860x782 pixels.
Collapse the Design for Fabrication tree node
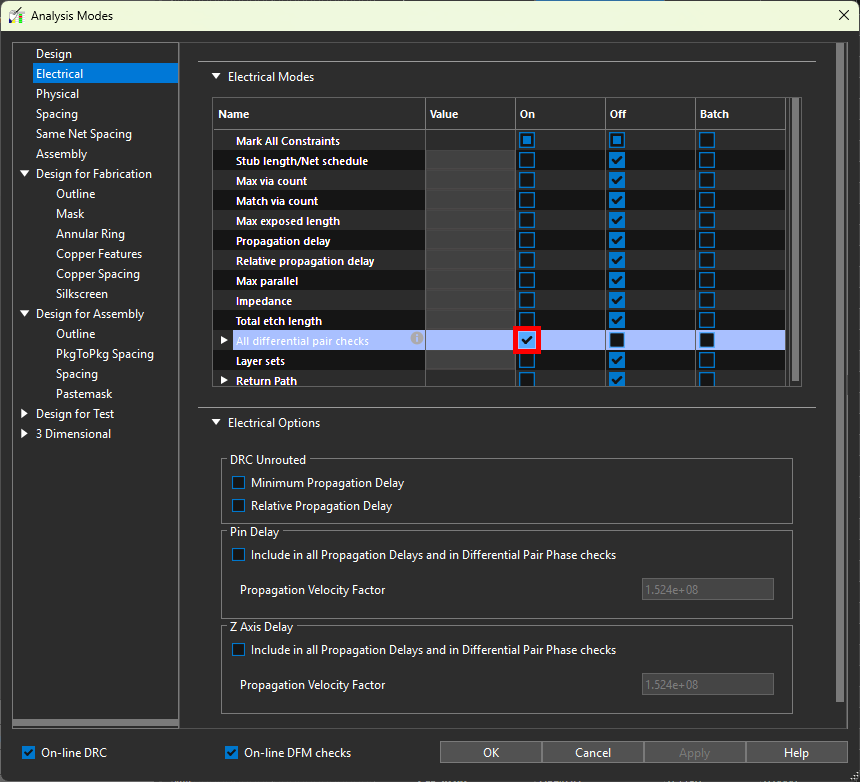(x=25, y=174)
